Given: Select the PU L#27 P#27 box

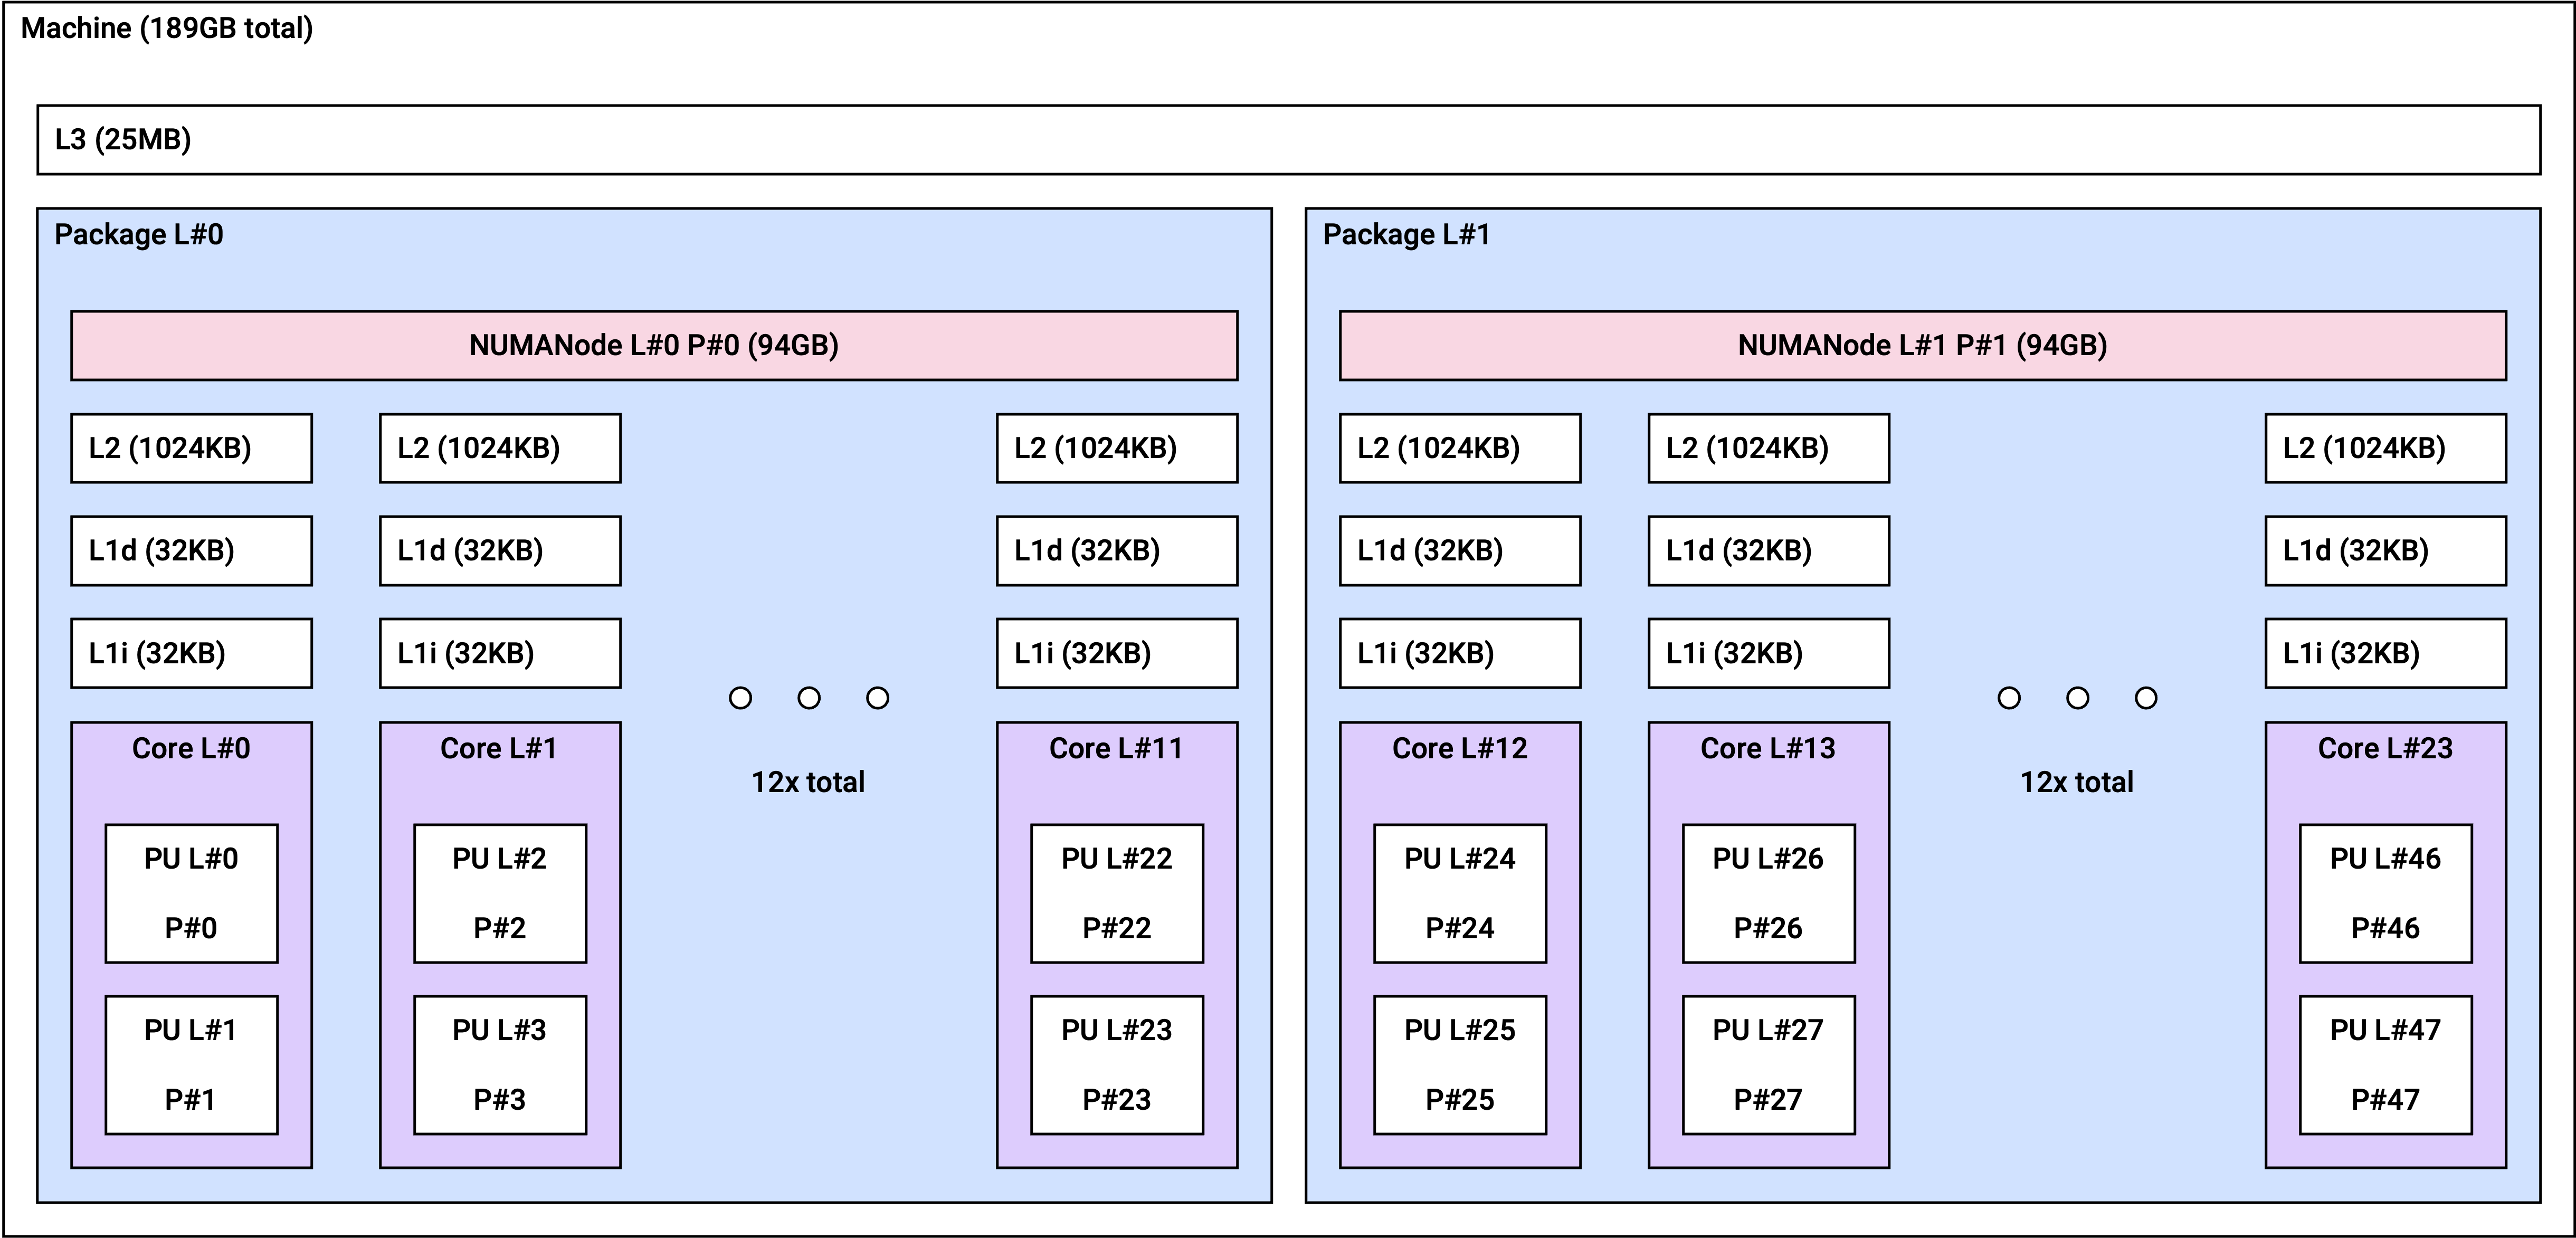Looking at the screenshot, I should point(1769,1065).
